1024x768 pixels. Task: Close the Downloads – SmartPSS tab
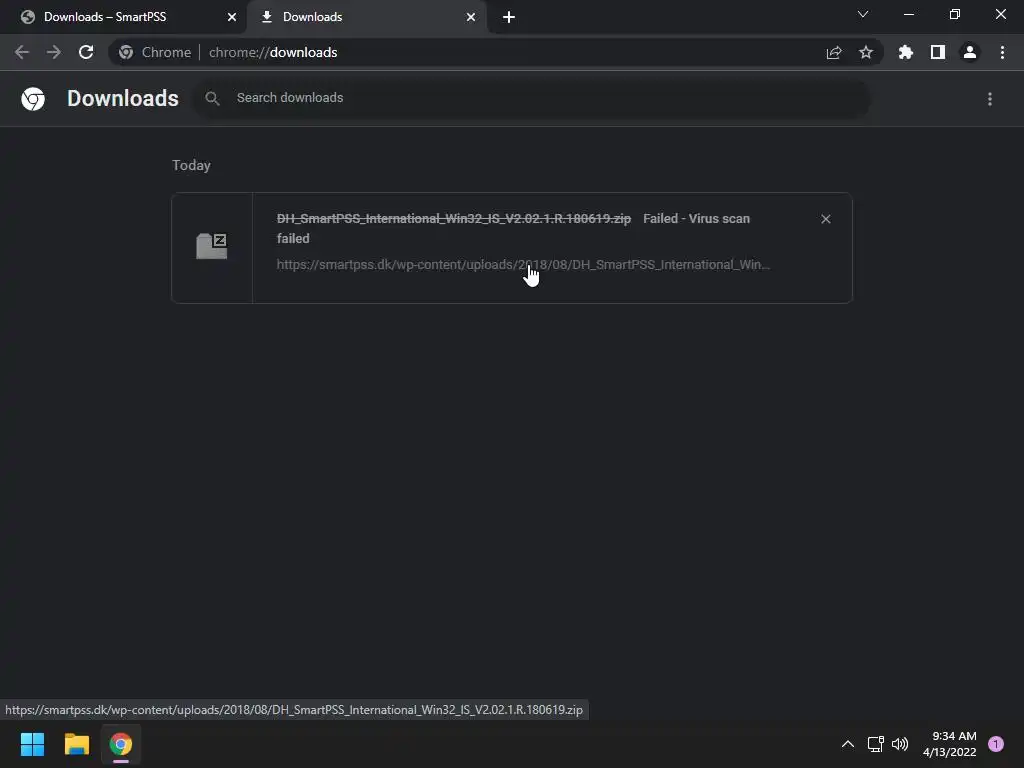pyautogui.click(x=232, y=17)
